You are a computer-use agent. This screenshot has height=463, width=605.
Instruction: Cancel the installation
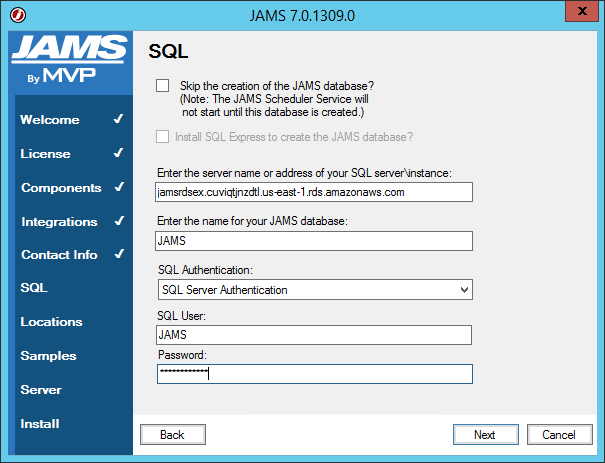tap(560, 435)
